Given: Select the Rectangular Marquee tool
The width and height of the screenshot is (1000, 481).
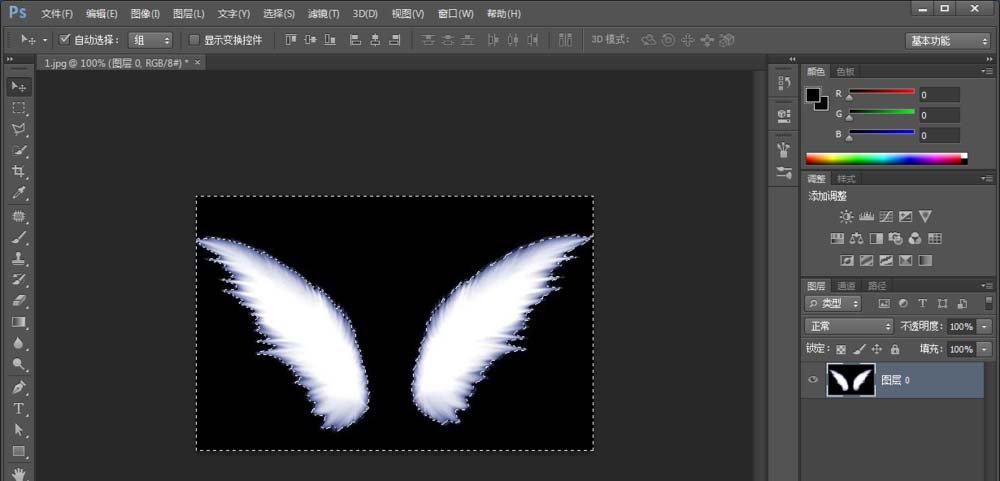Looking at the screenshot, I should [x=18, y=108].
